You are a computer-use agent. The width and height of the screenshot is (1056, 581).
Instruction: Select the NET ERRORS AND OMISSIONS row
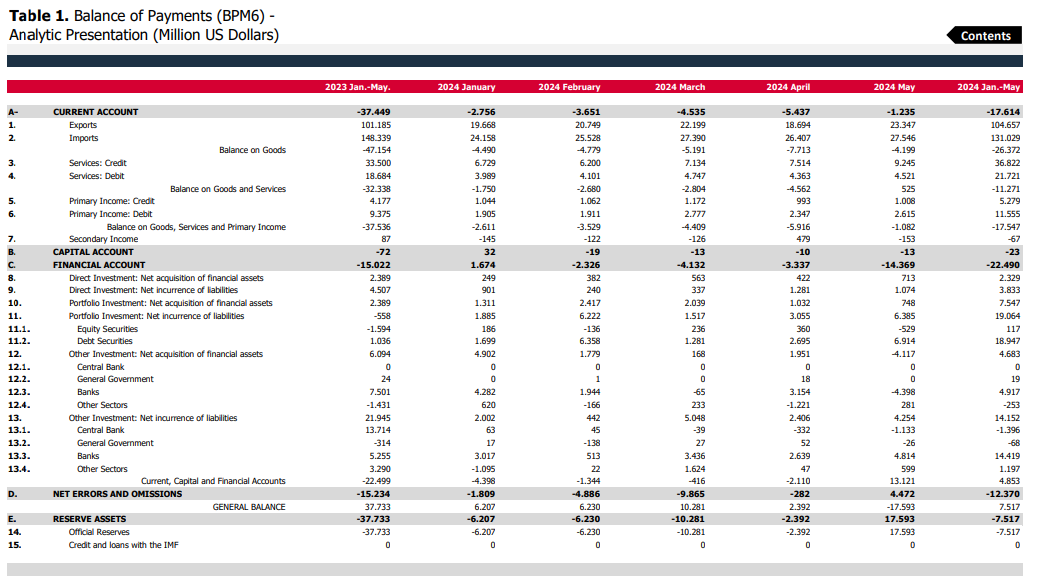pos(117,494)
